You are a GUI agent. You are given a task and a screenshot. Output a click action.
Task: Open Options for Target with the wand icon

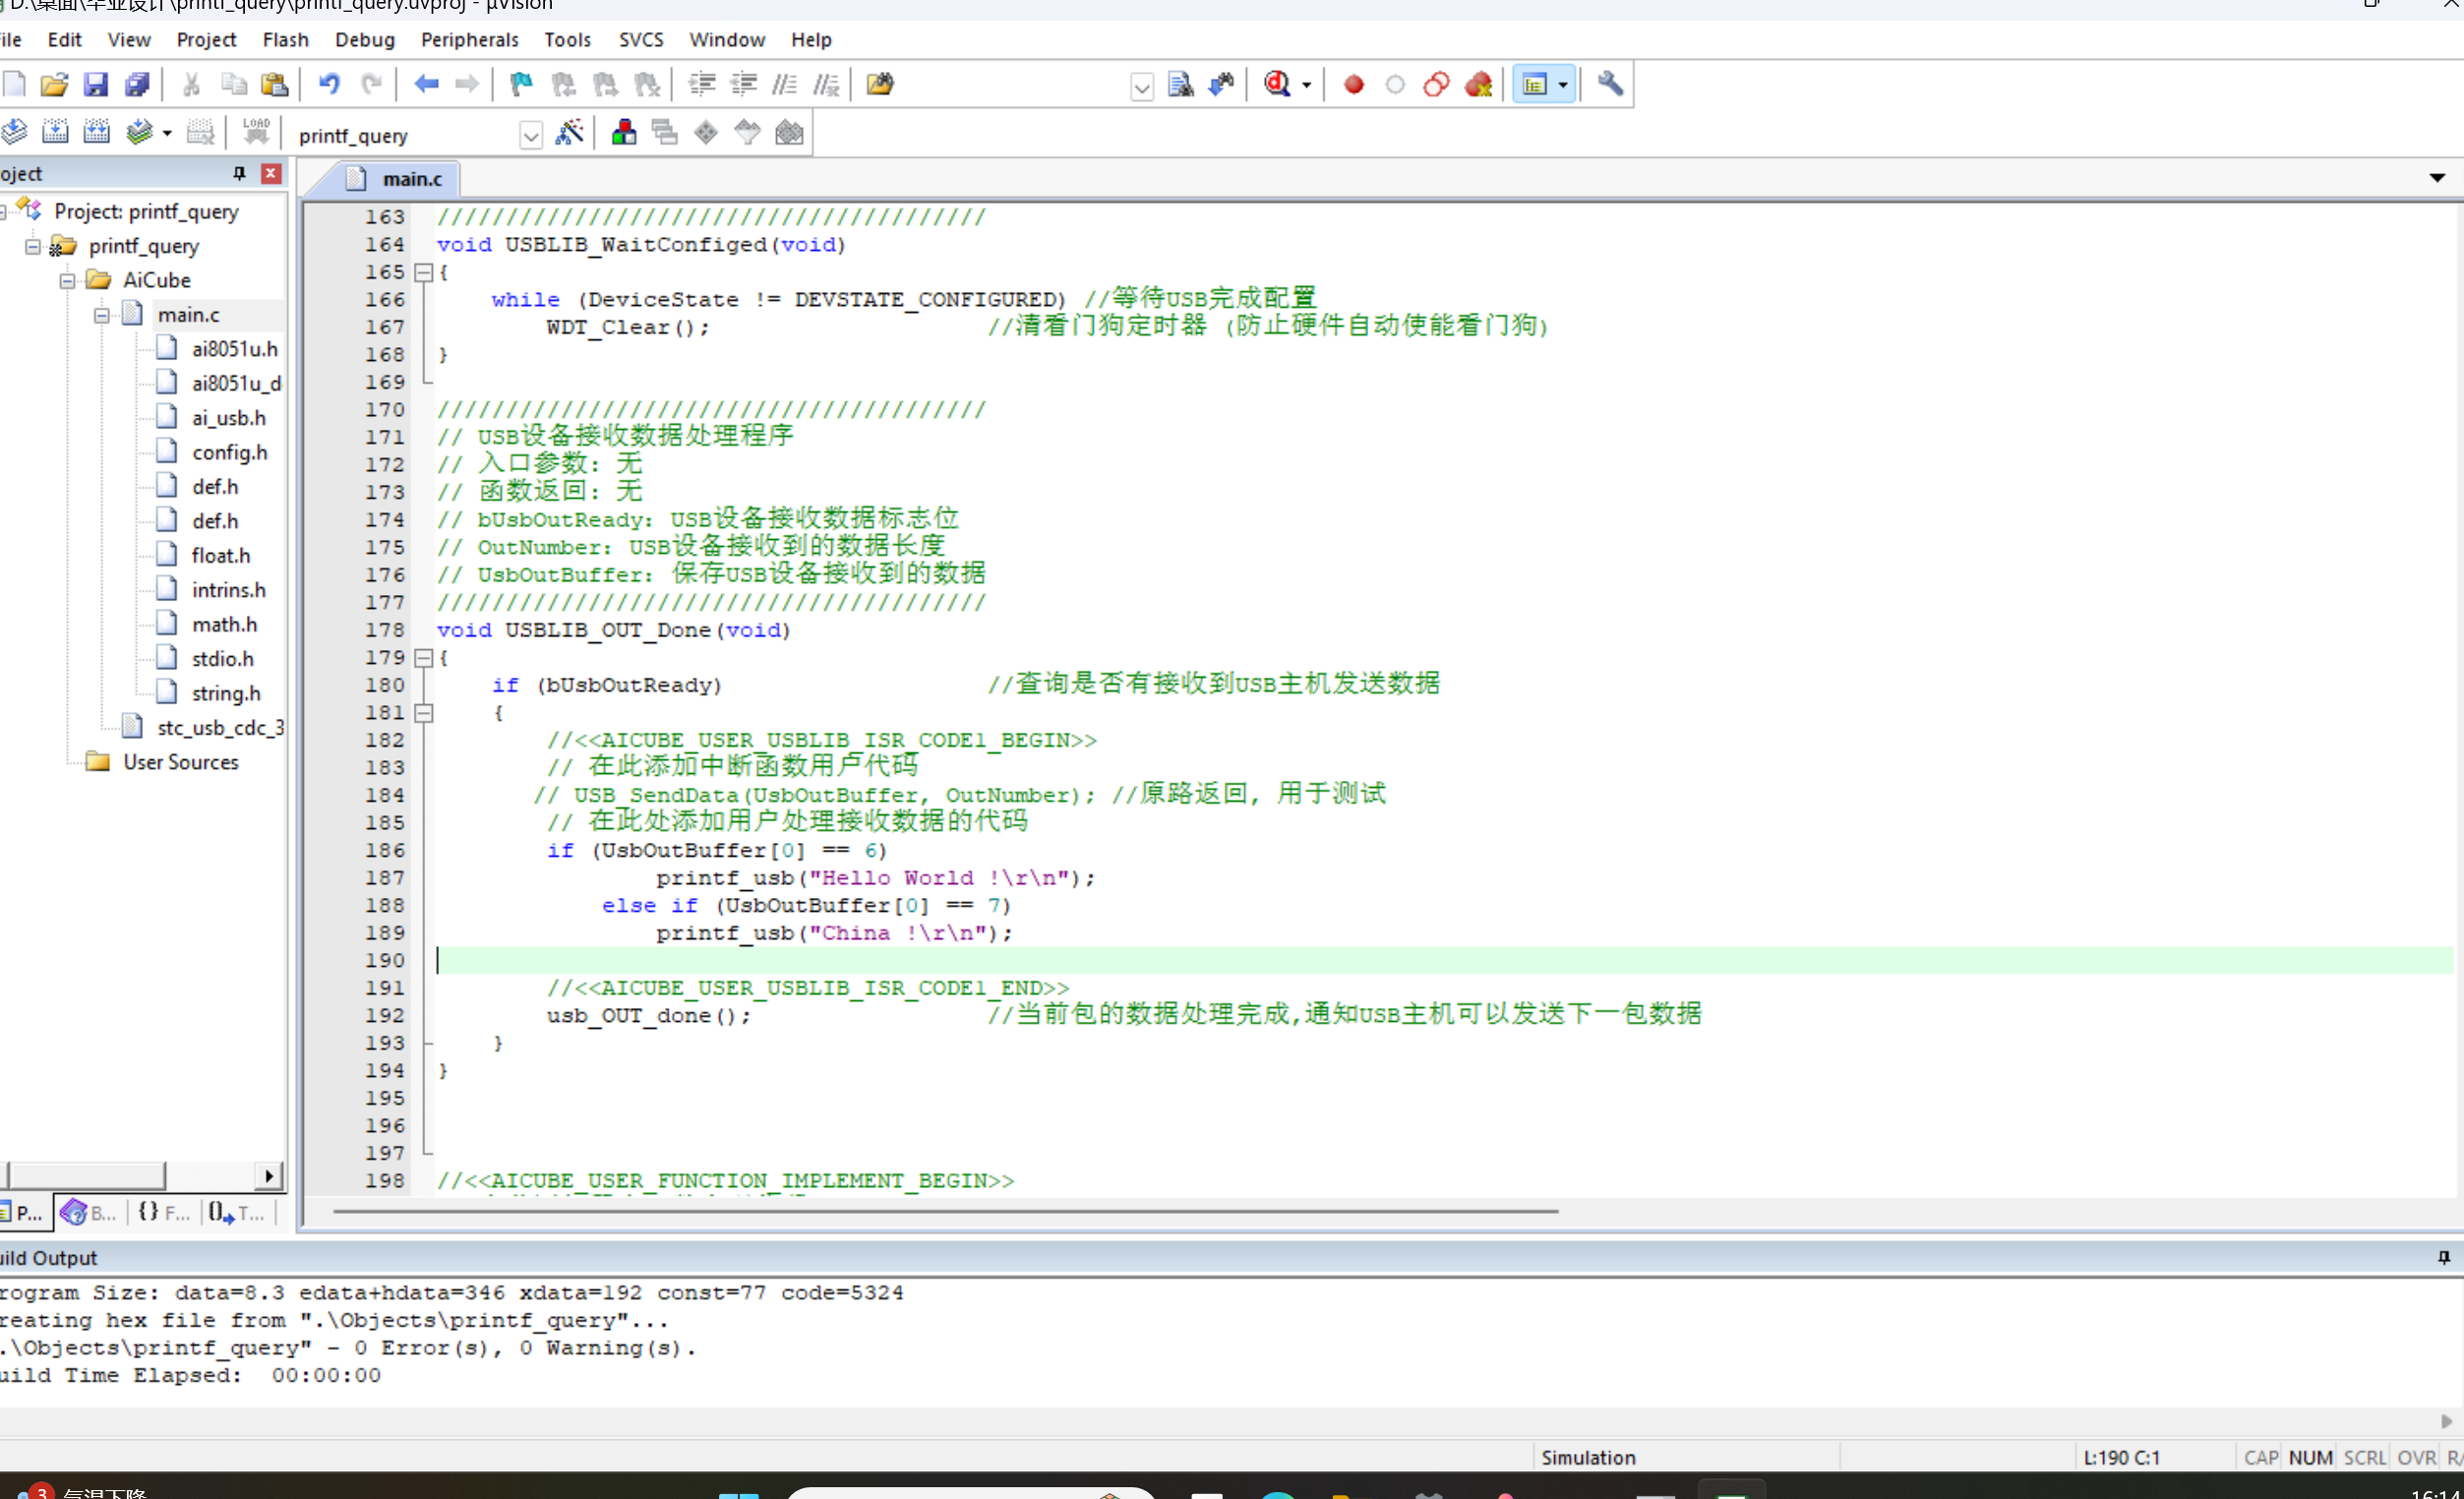click(x=570, y=131)
